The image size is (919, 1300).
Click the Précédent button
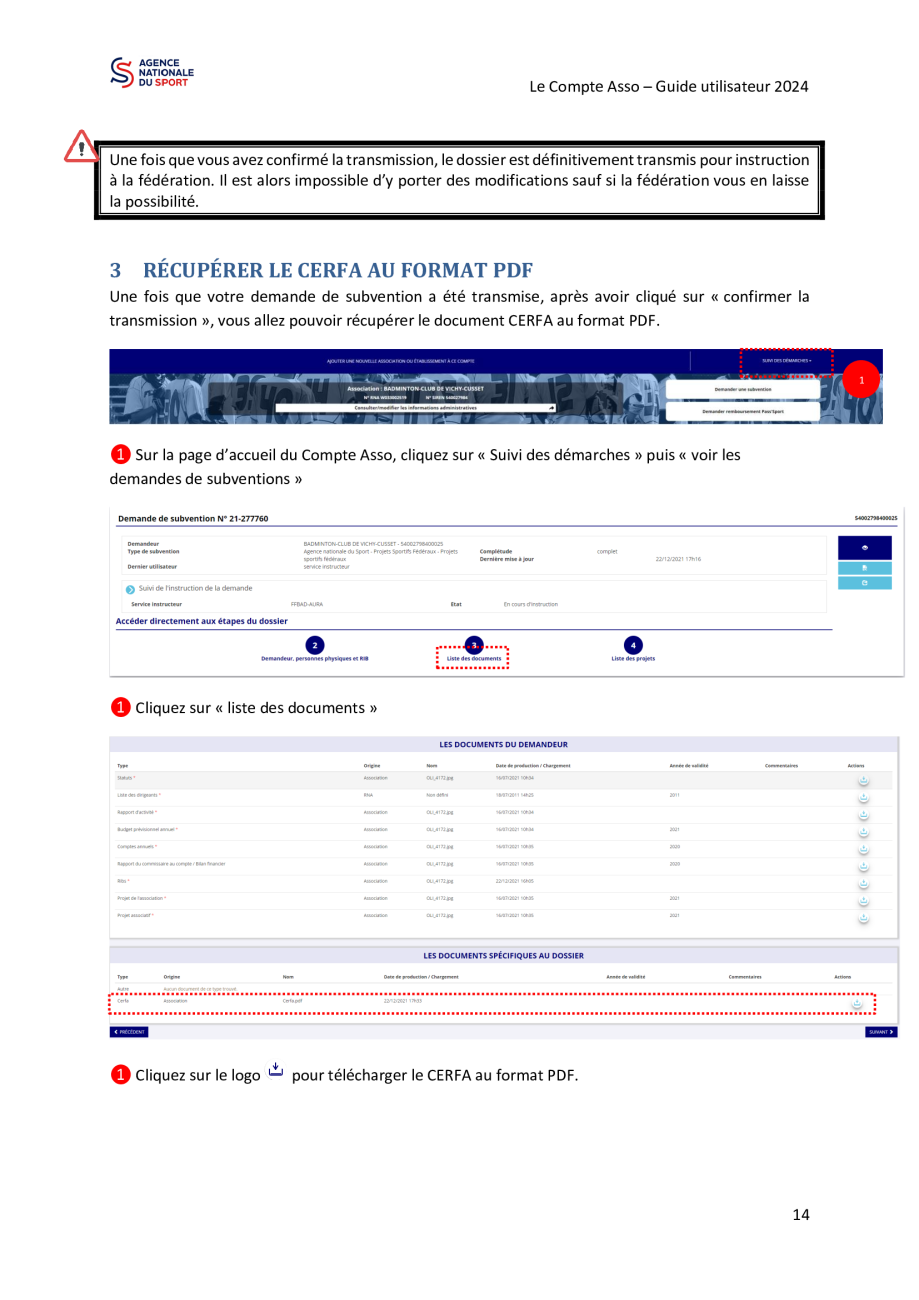pyautogui.click(x=129, y=1031)
